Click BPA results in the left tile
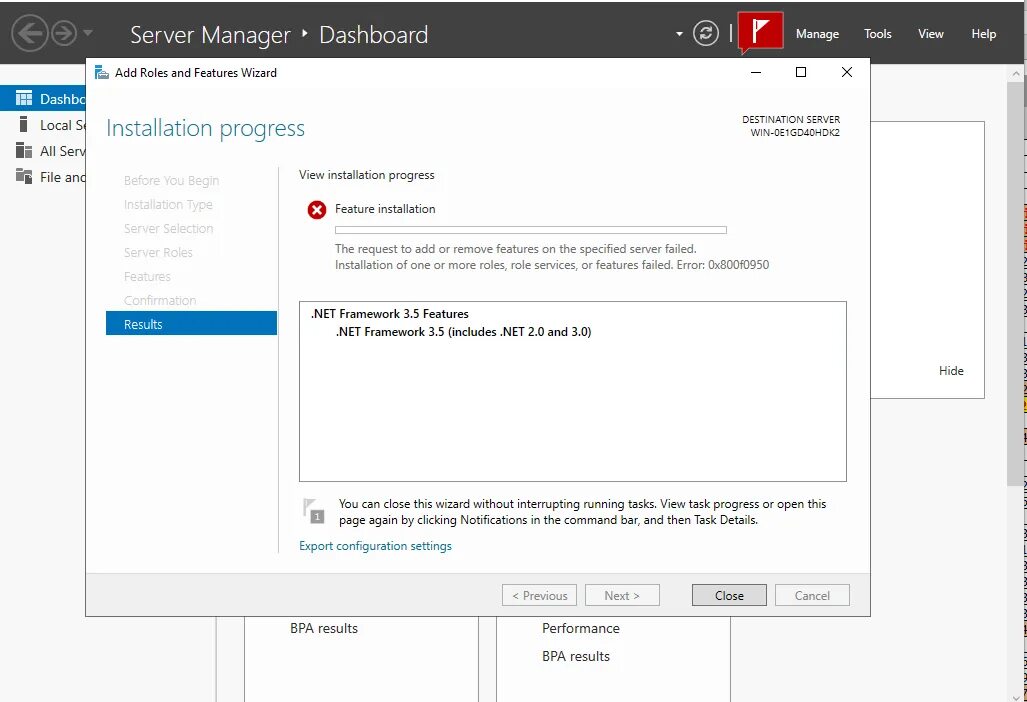1027x702 pixels. tap(324, 628)
